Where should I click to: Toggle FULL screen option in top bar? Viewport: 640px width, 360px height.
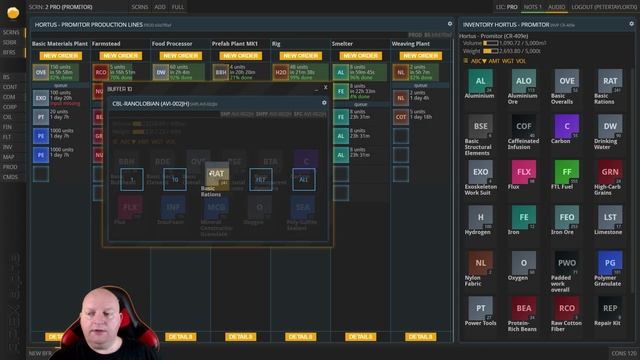coord(178,7)
